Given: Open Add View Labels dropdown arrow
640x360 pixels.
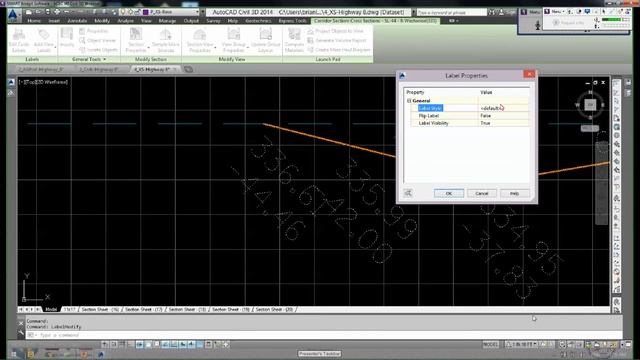Looking at the screenshot, I should (x=55, y=48).
